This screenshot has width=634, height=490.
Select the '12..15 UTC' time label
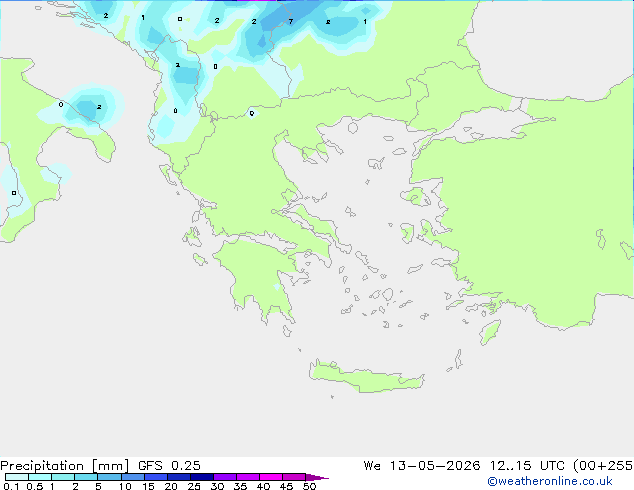pos(527,466)
